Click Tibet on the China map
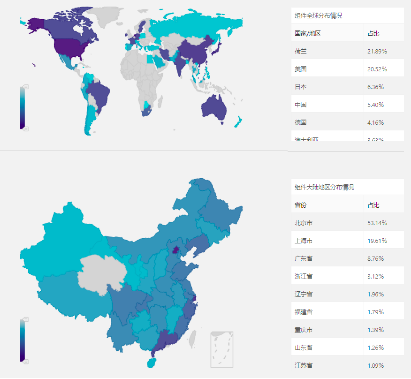411x379 pixels. pyautogui.click(x=72, y=297)
